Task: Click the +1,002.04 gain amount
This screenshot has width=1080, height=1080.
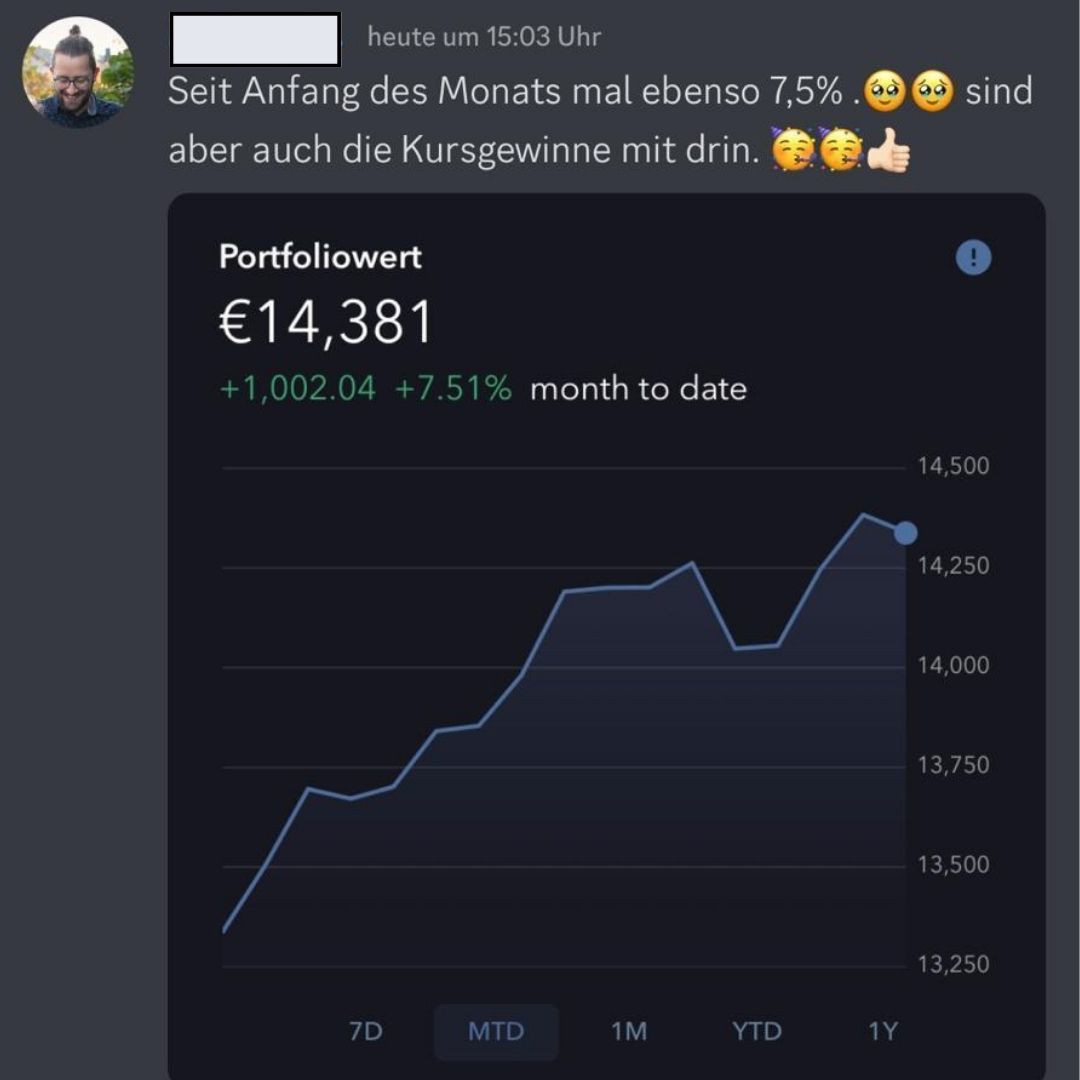Action: pos(298,388)
